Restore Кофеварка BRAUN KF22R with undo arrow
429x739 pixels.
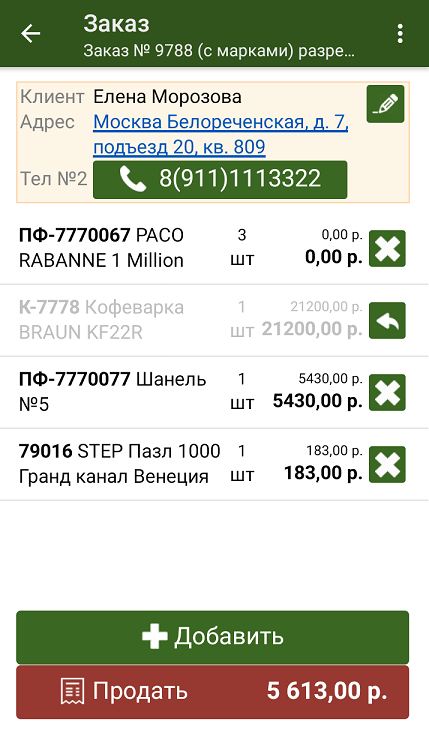(387, 320)
